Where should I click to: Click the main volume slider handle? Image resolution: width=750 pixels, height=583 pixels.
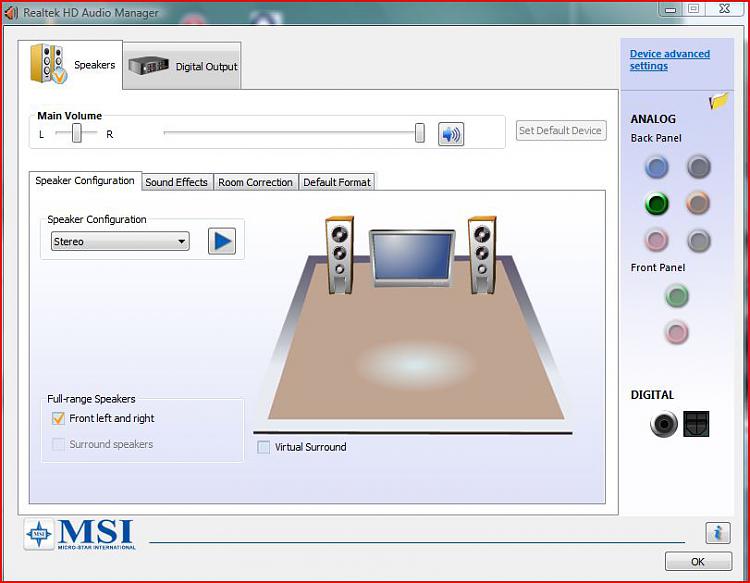[x=419, y=132]
